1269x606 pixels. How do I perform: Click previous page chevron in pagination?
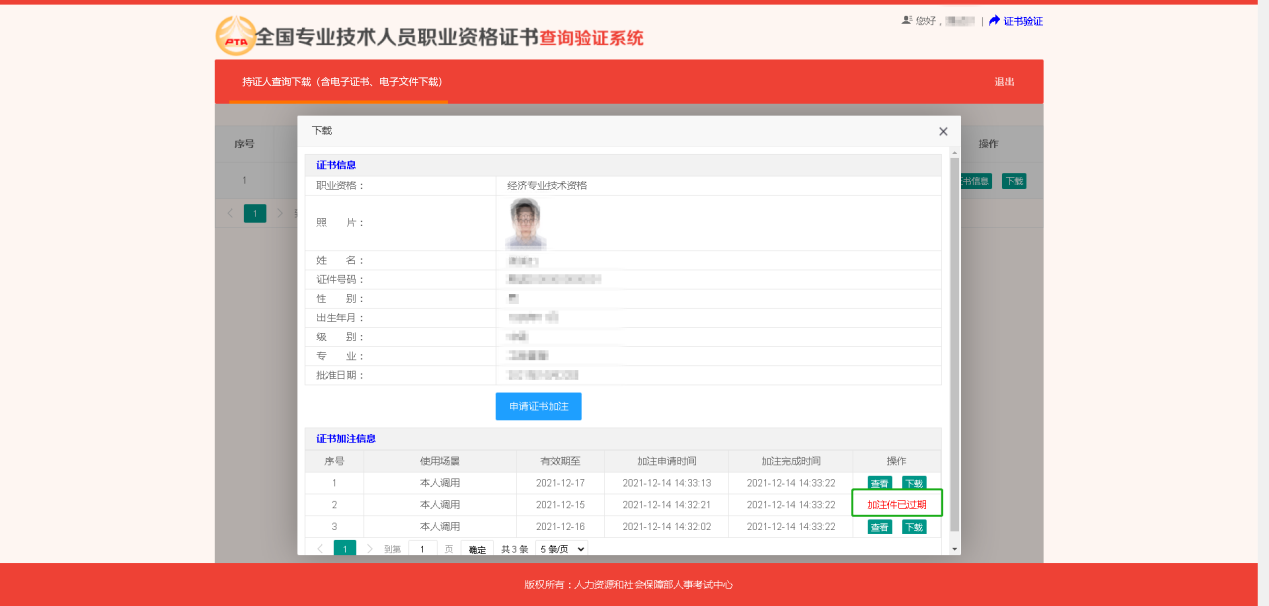[x=322, y=548]
